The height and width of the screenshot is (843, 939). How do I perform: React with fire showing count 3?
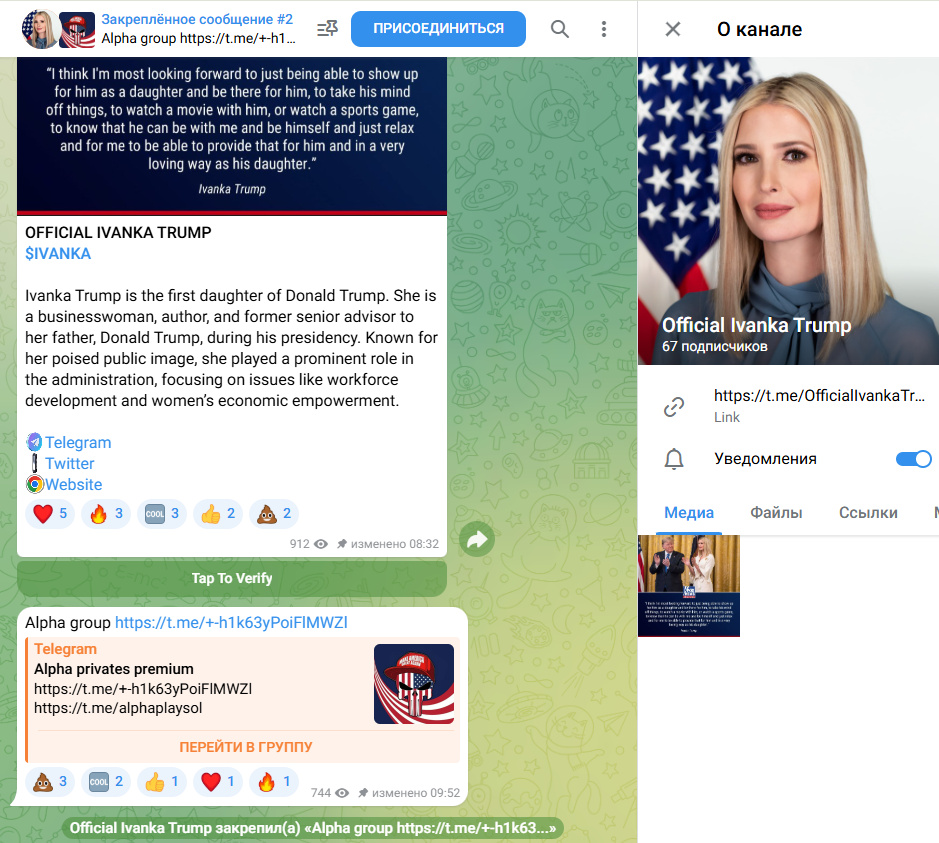pyautogui.click(x=106, y=514)
